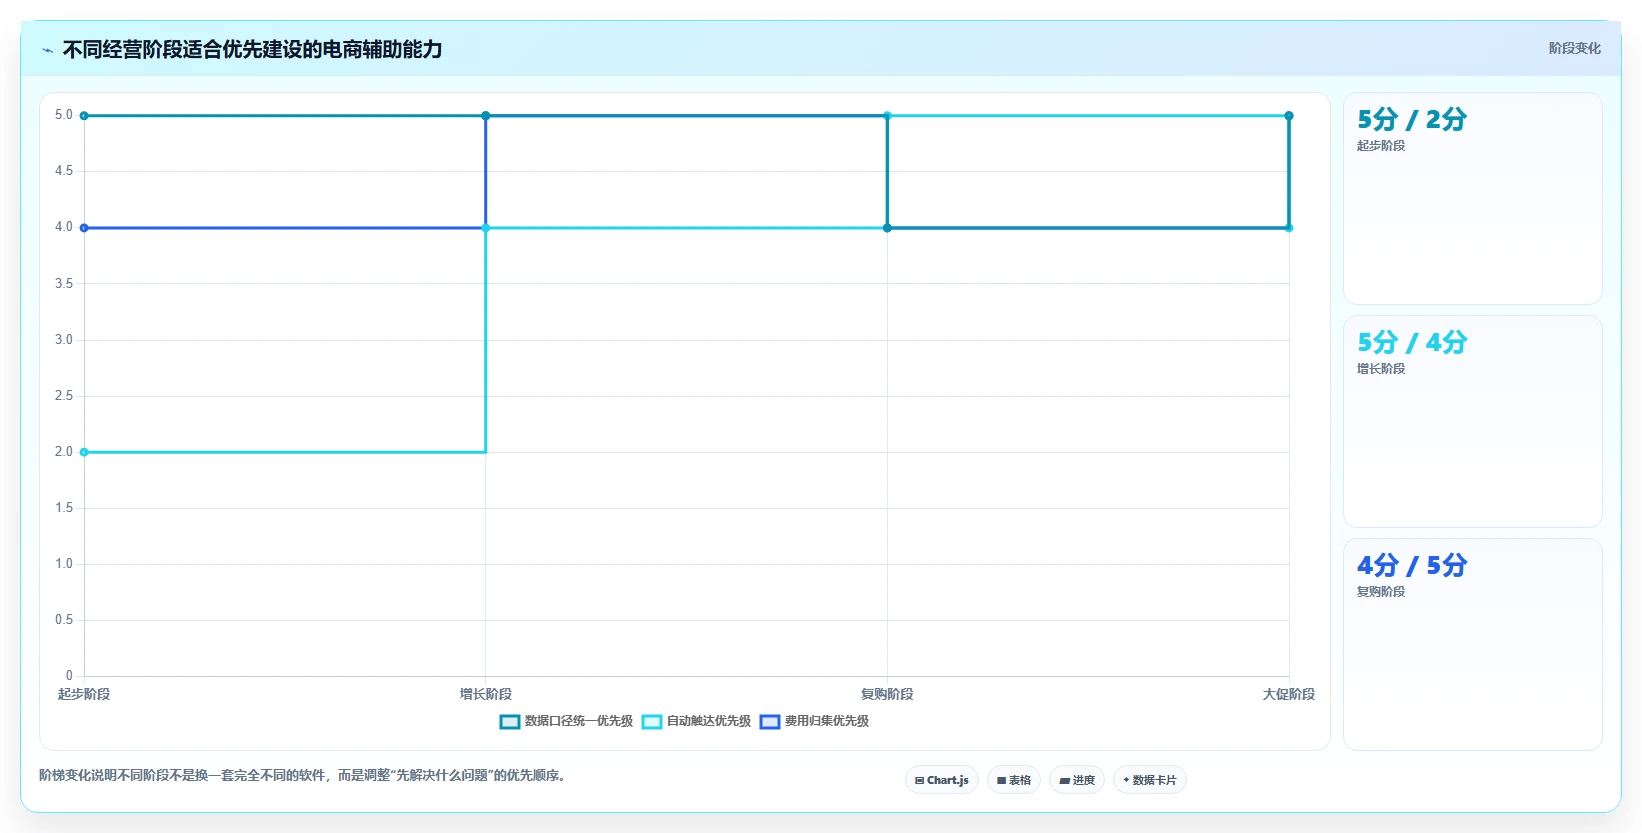The width and height of the screenshot is (1642, 833).
Task: Click the chart title 不同经营阶段适合优先建设的电商辅助能力
Action: click(253, 50)
